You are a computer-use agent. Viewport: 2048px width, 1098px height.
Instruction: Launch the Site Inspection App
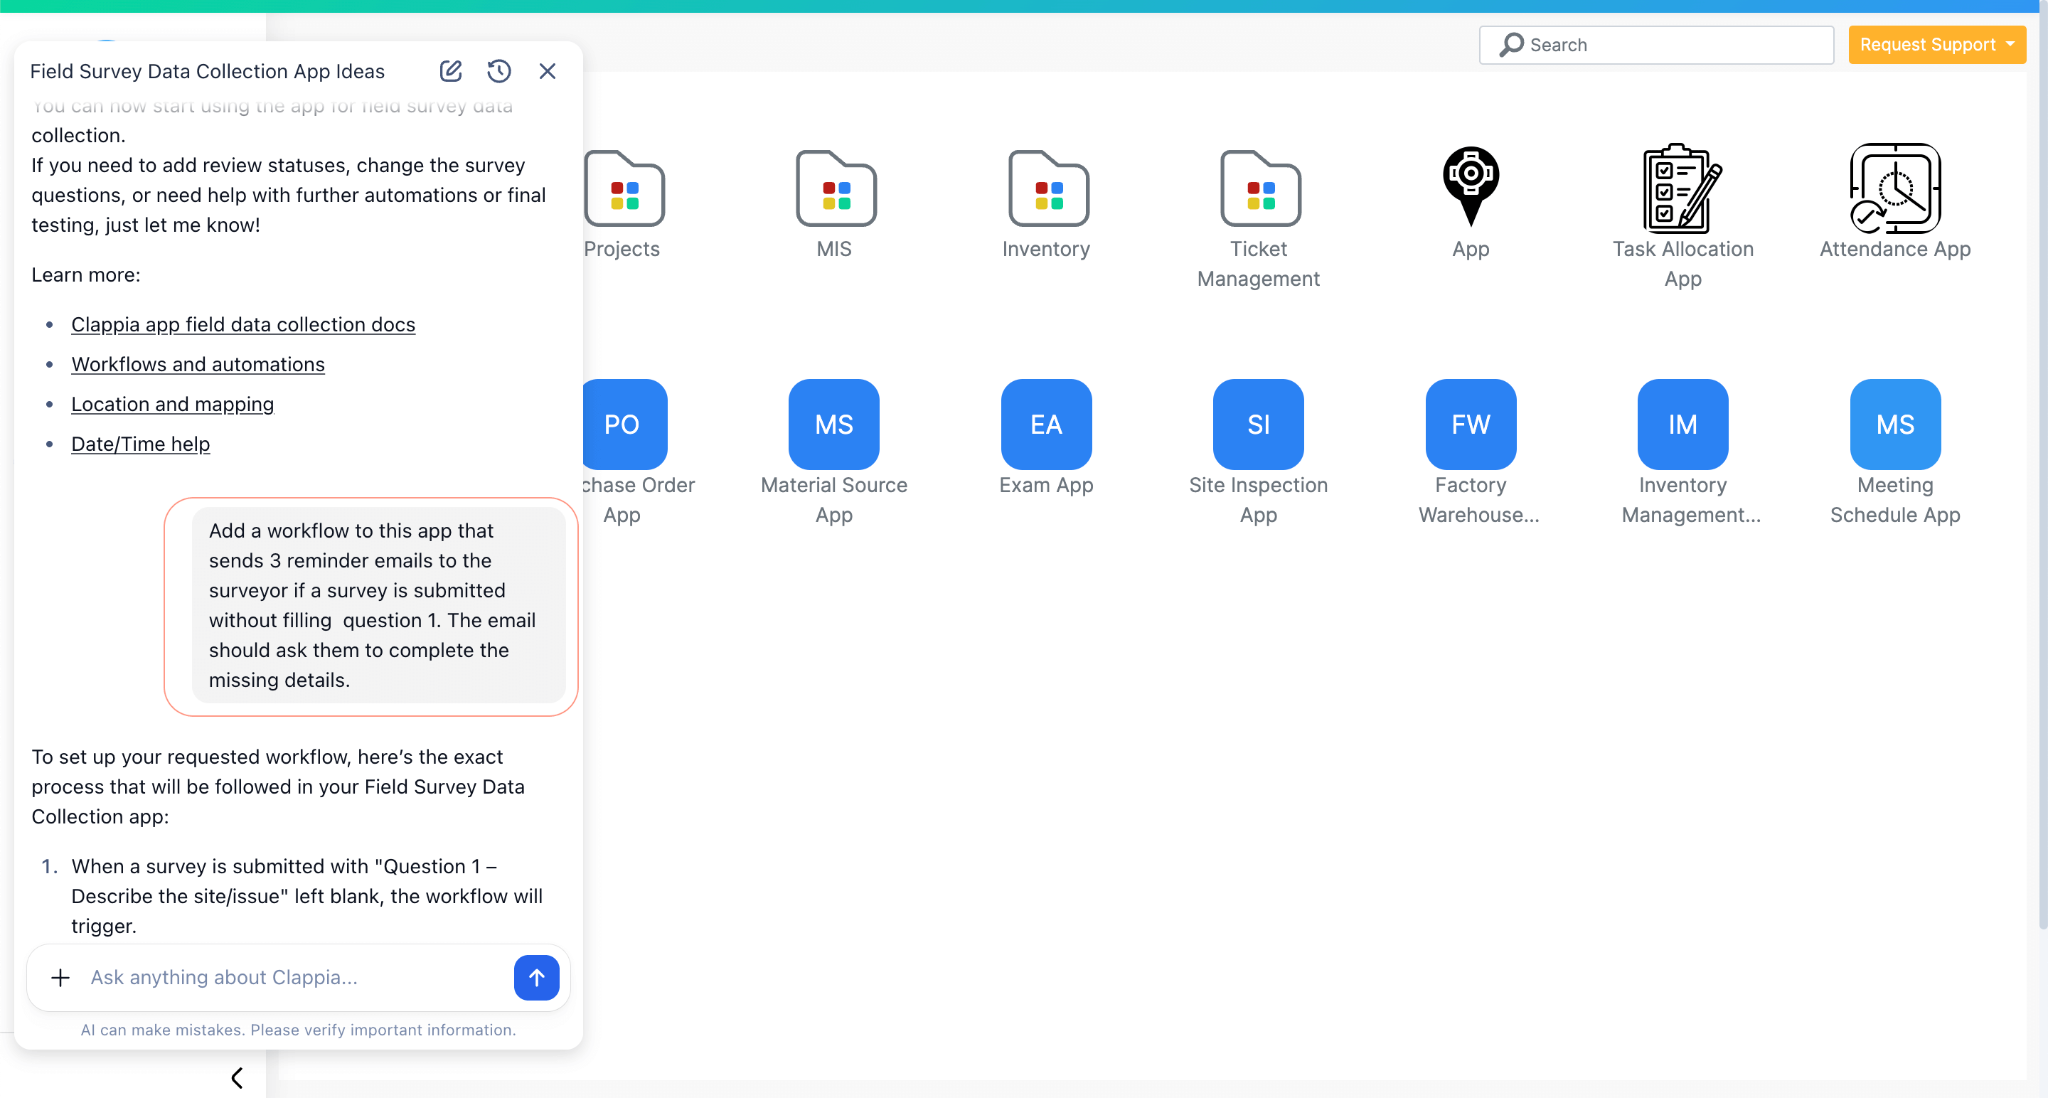coord(1258,424)
